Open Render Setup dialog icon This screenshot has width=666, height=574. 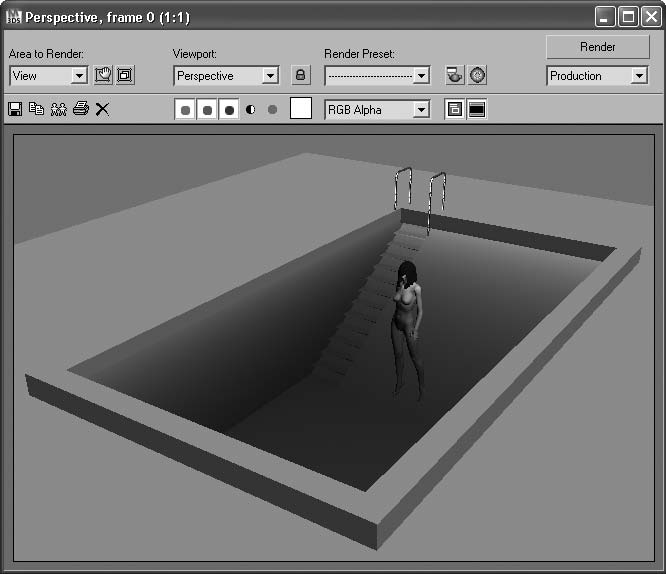point(455,75)
